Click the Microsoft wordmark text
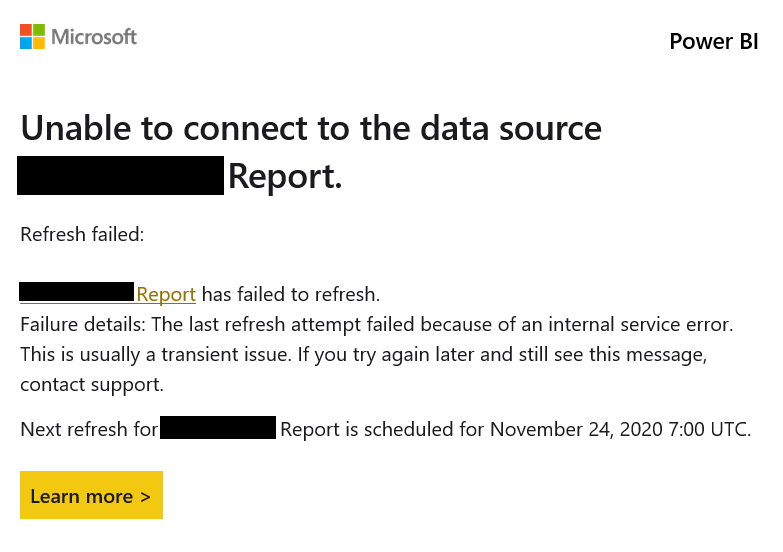Screen dimensions: 783x552 (94, 37)
